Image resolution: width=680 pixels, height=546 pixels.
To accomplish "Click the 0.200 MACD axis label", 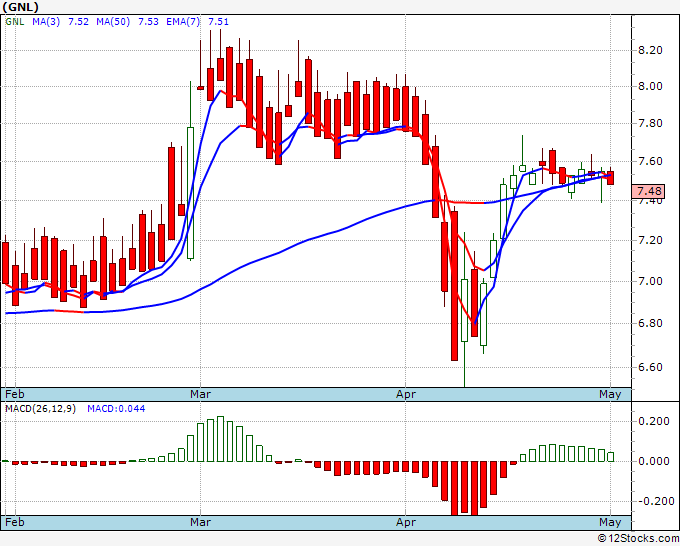I will [654, 421].
